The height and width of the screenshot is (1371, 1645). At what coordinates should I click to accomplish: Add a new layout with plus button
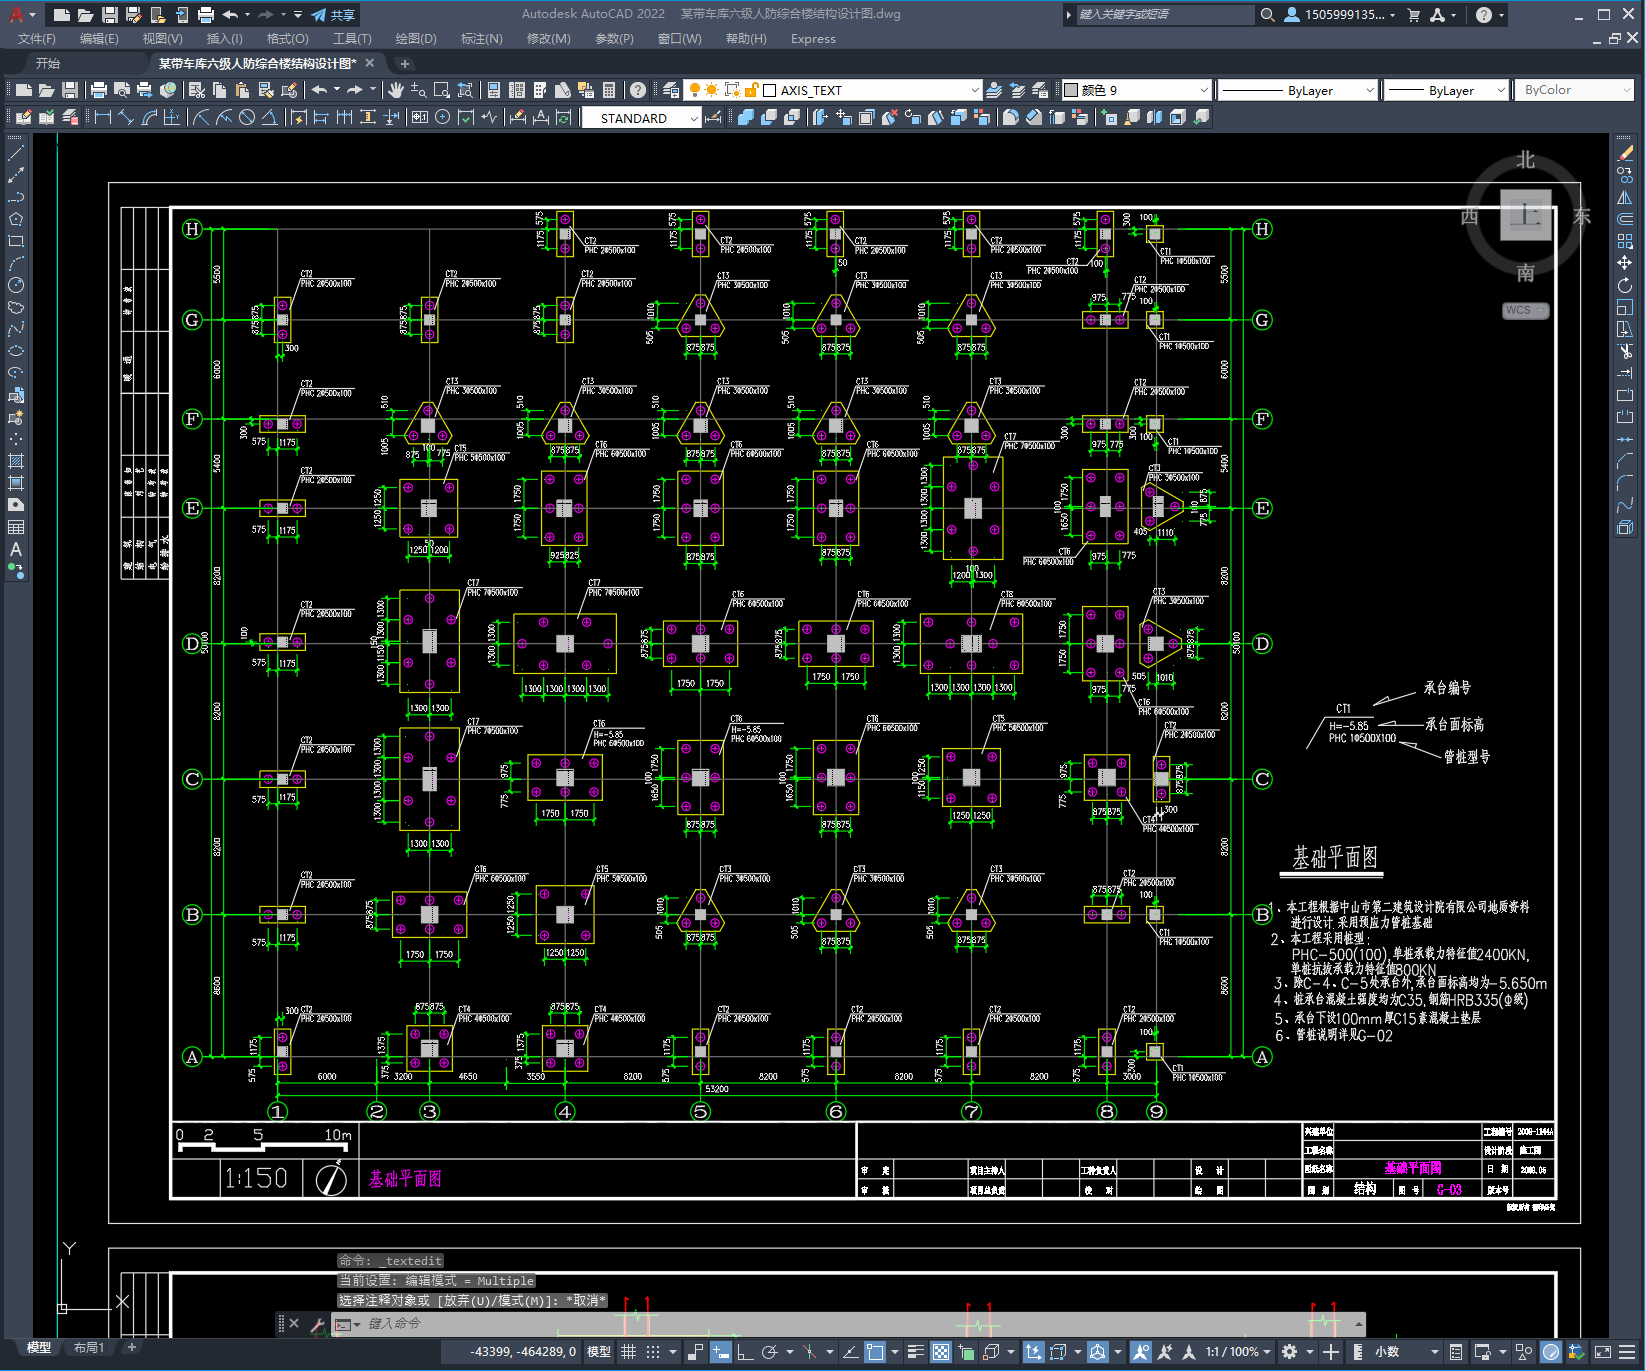click(131, 1347)
